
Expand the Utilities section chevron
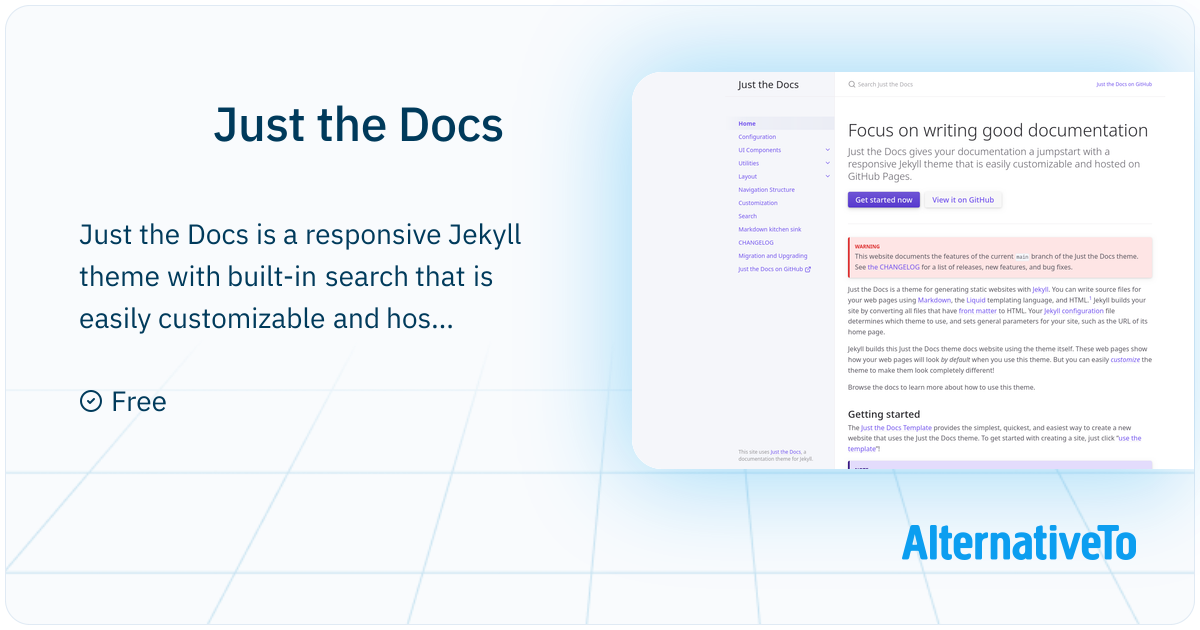tap(828, 163)
